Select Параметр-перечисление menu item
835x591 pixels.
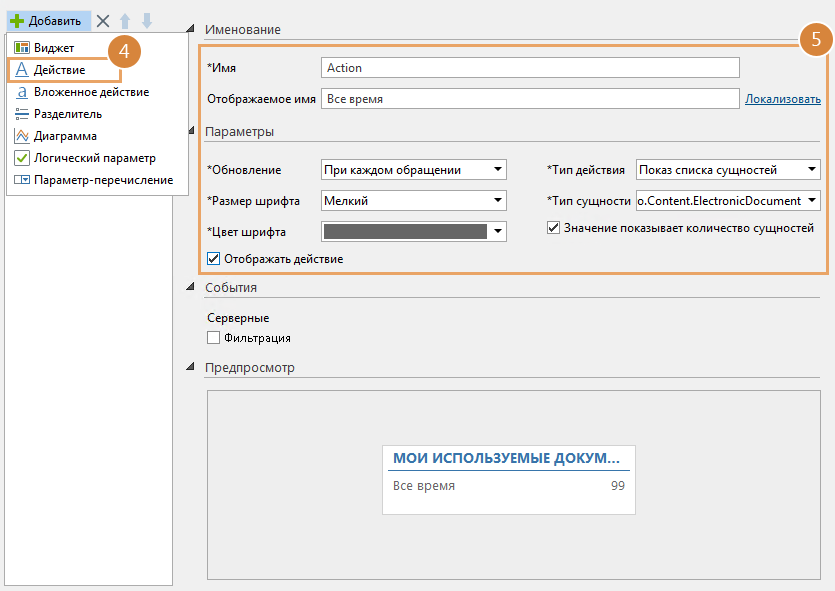tap(103, 180)
